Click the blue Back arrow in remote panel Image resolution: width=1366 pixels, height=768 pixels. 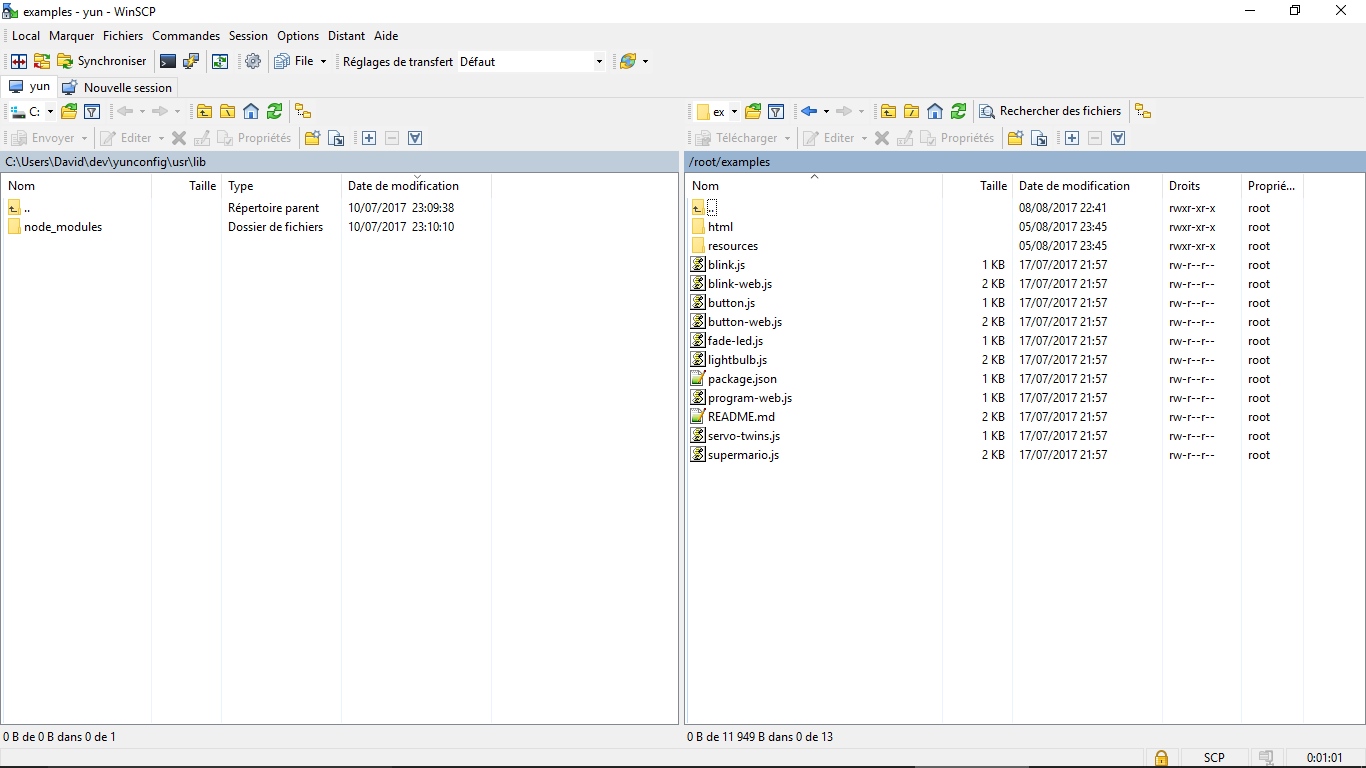pos(809,111)
